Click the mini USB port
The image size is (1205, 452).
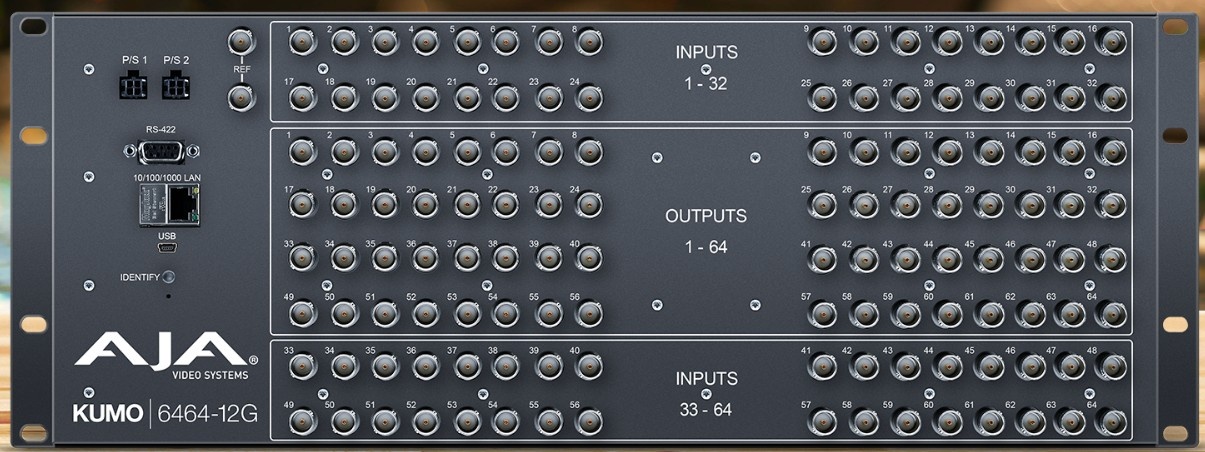[166, 247]
